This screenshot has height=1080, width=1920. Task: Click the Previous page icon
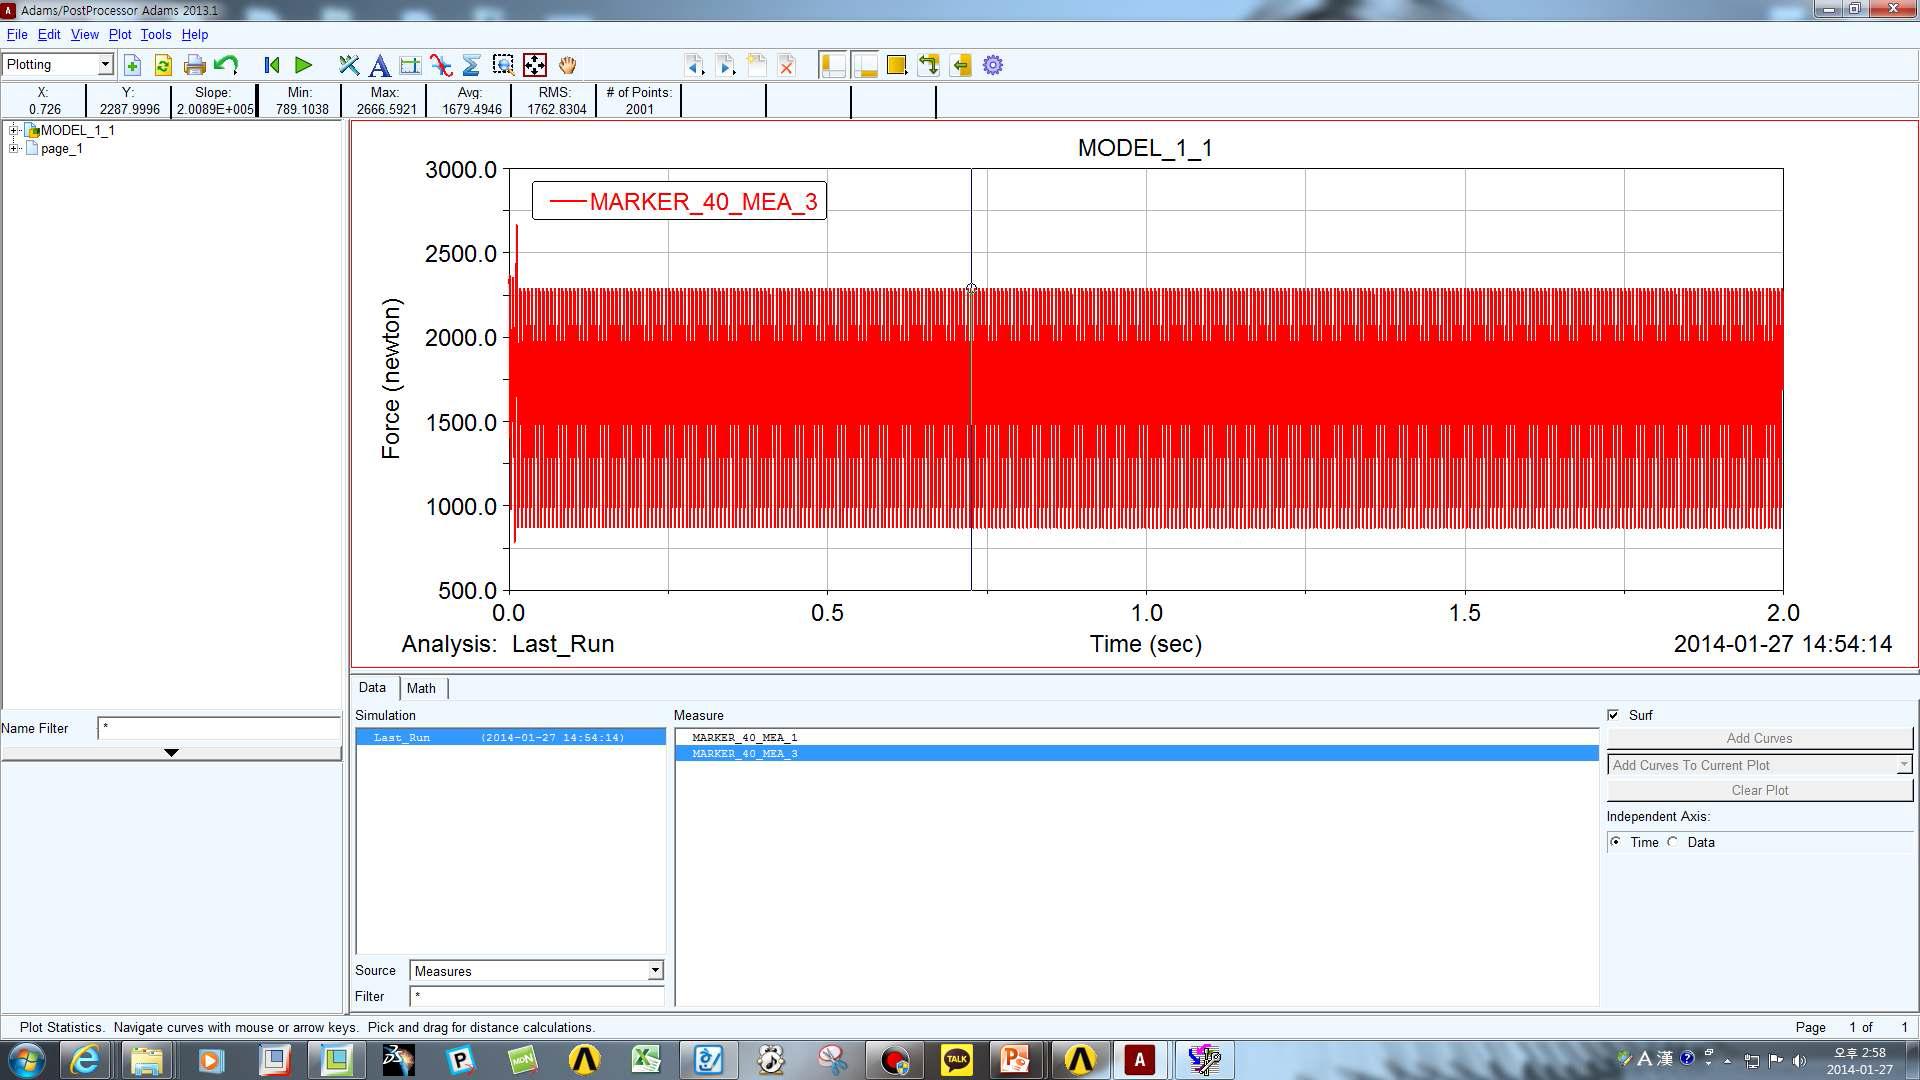click(694, 66)
